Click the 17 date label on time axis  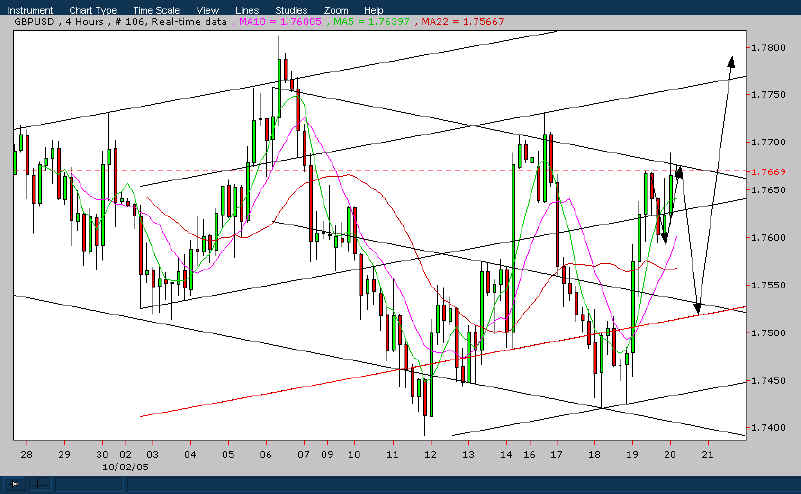556,454
